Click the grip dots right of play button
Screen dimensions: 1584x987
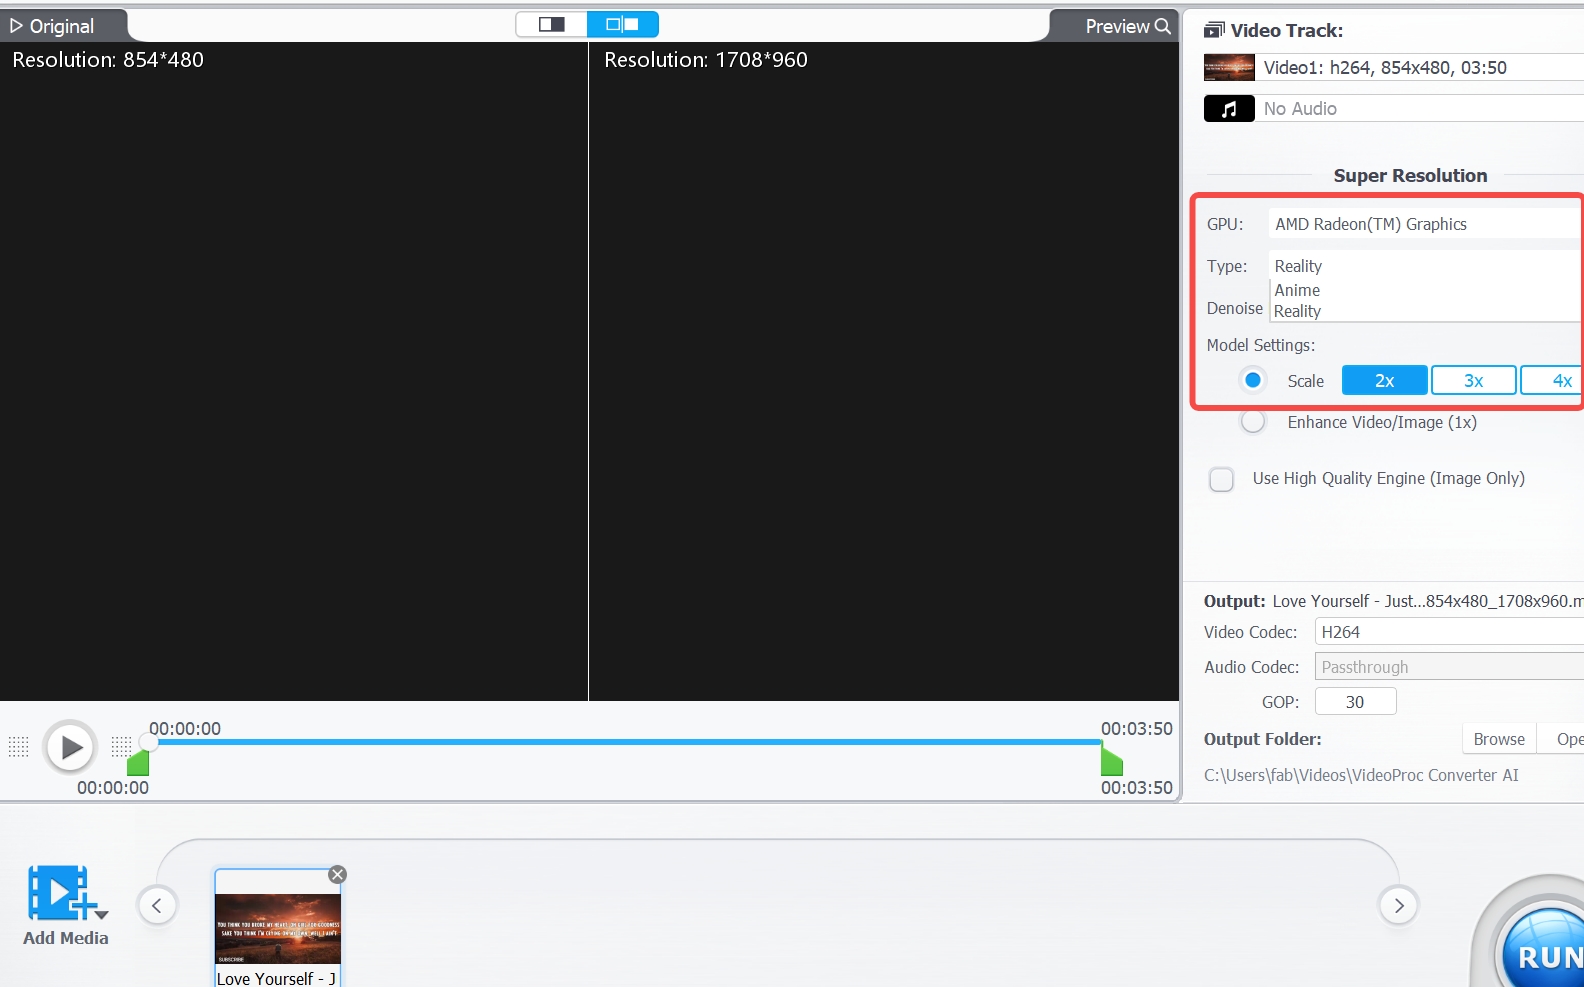(x=121, y=747)
